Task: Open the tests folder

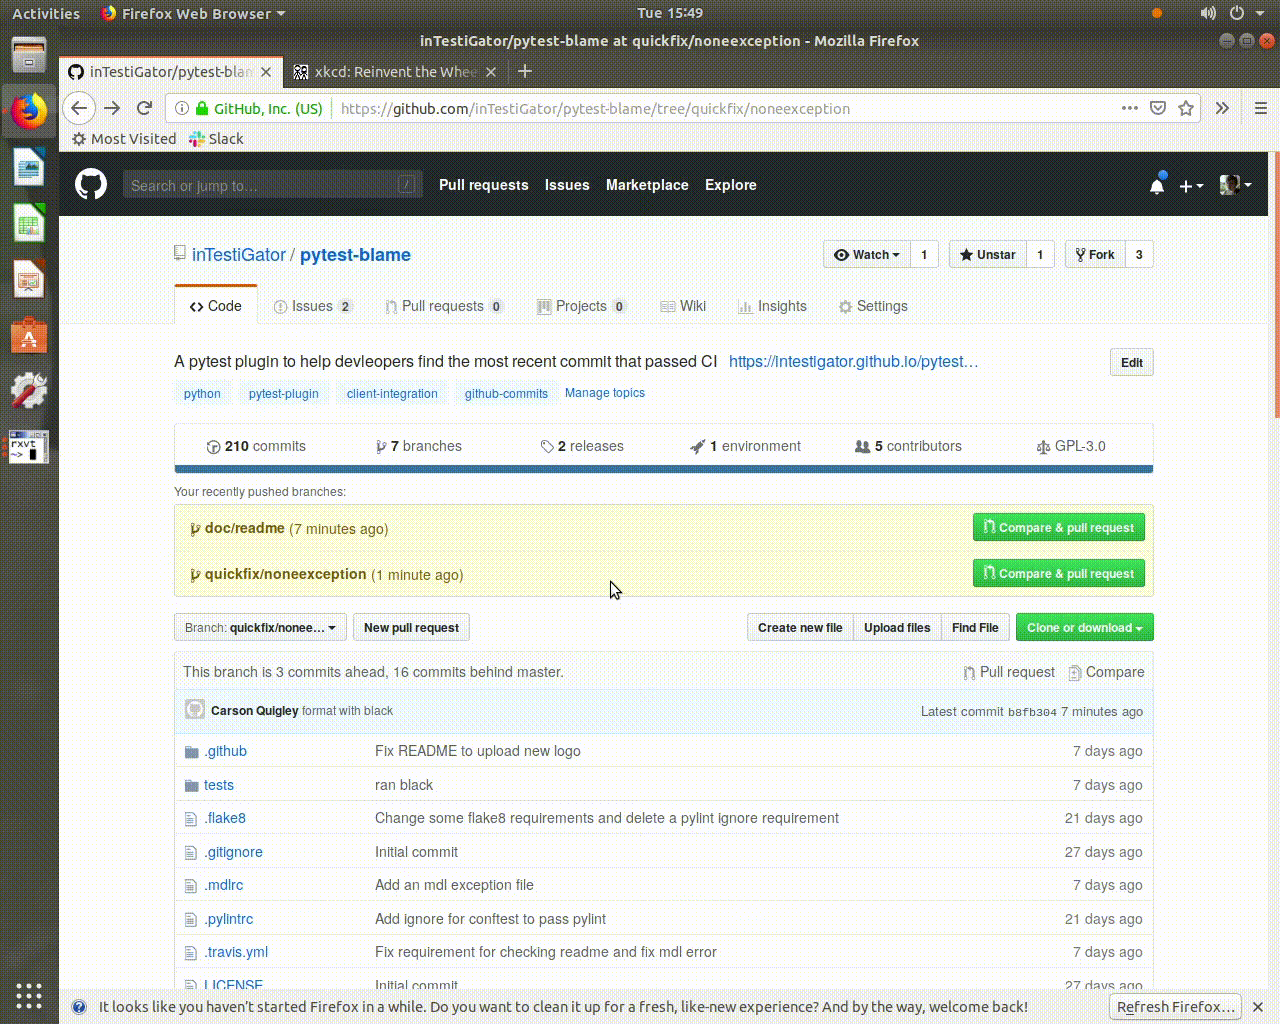Action: pyautogui.click(x=219, y=785)
